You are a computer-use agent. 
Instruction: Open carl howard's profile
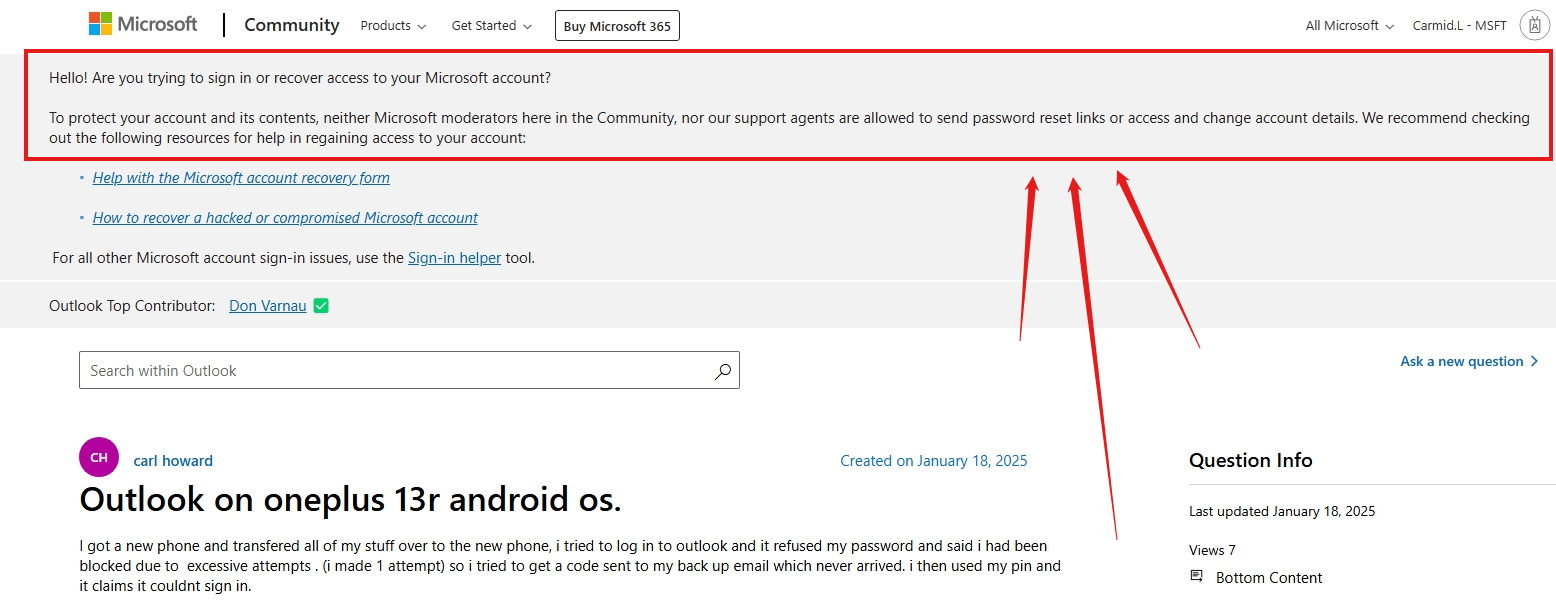coord(173,461)
